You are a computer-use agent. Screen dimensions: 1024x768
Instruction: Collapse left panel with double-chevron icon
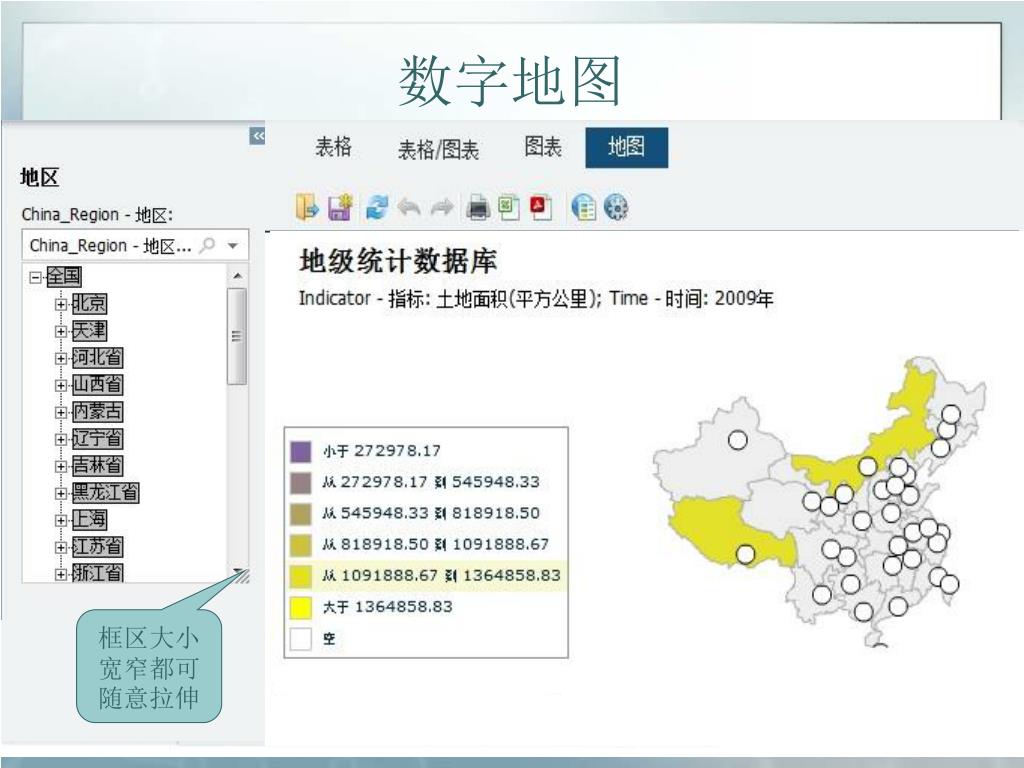click(258, 136)
